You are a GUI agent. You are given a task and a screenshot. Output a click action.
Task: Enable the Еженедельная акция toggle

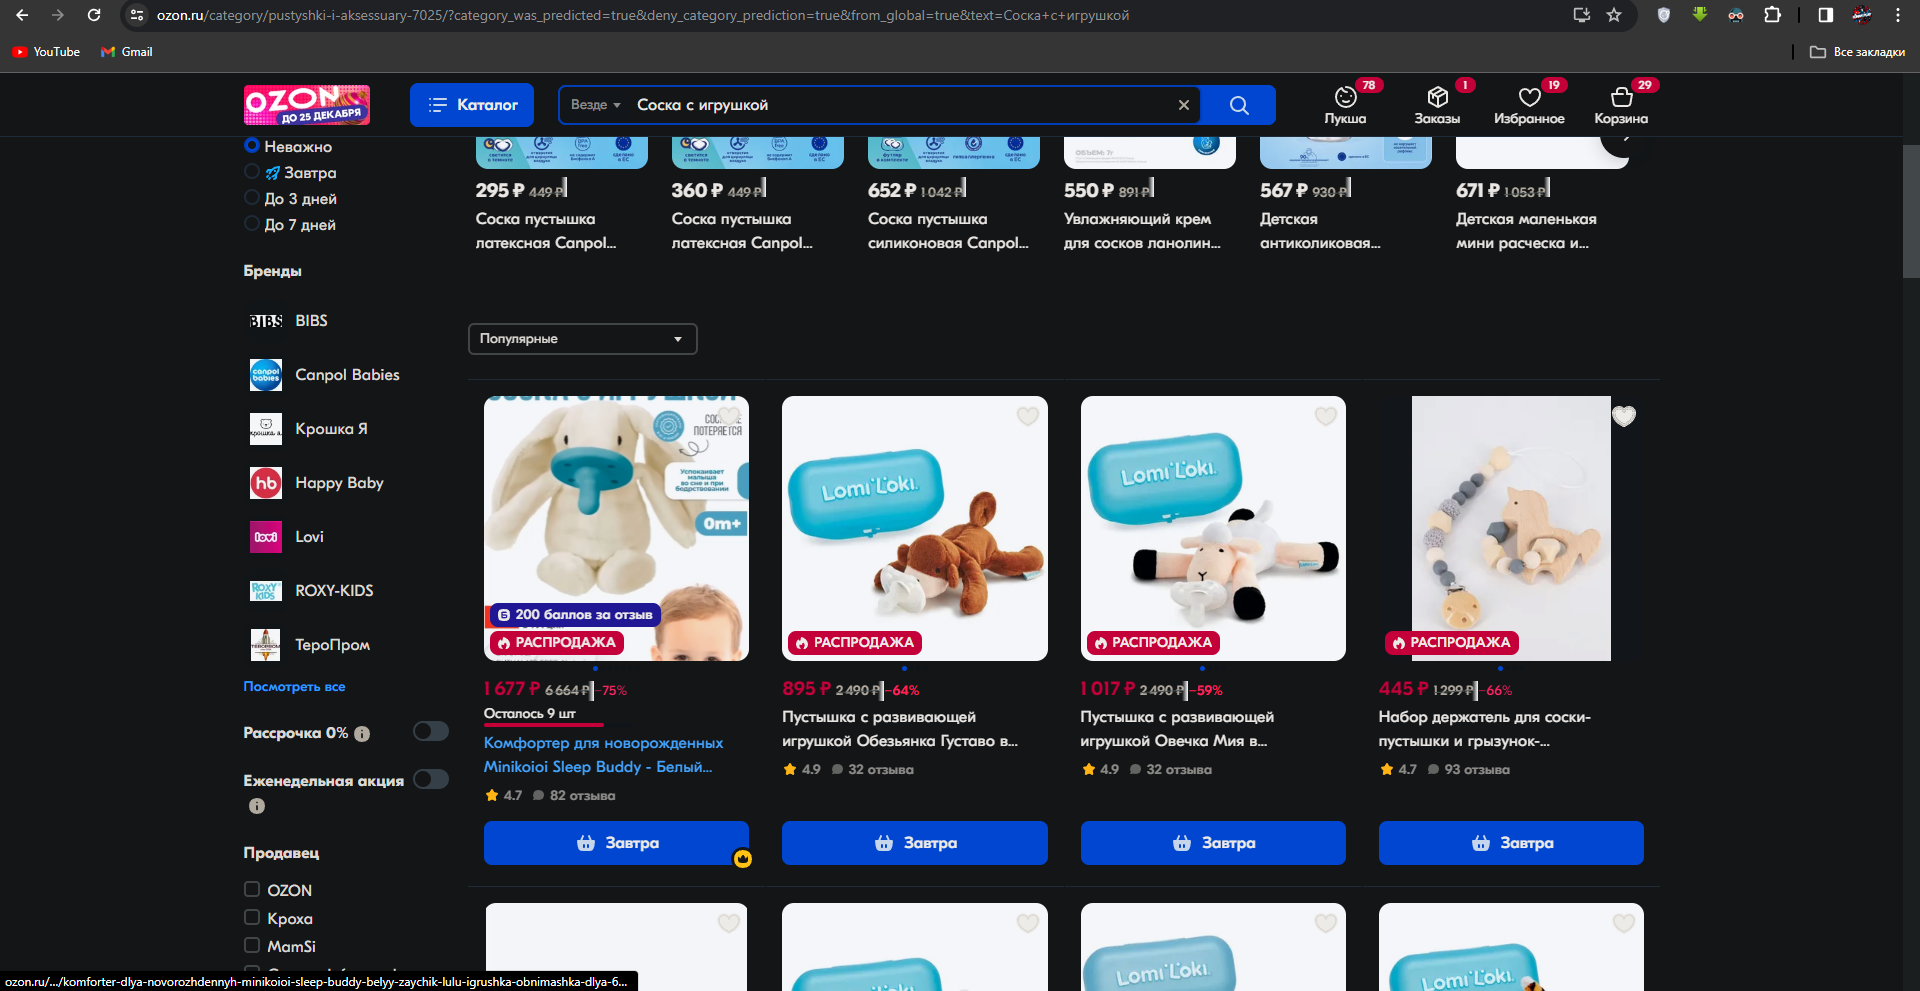[x=430, y=780]
